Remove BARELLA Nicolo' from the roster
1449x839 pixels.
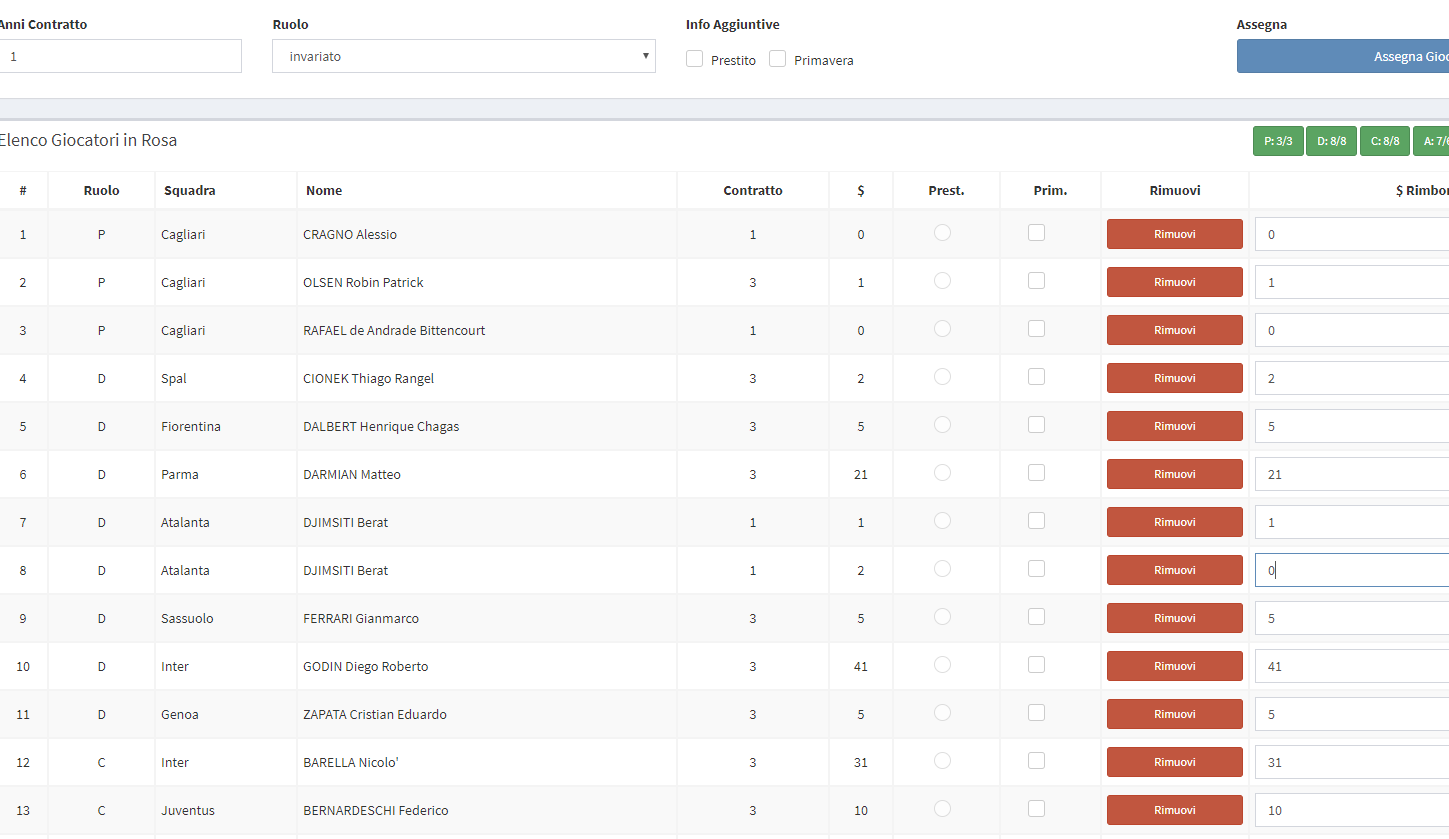click(x=1174, y=762)
